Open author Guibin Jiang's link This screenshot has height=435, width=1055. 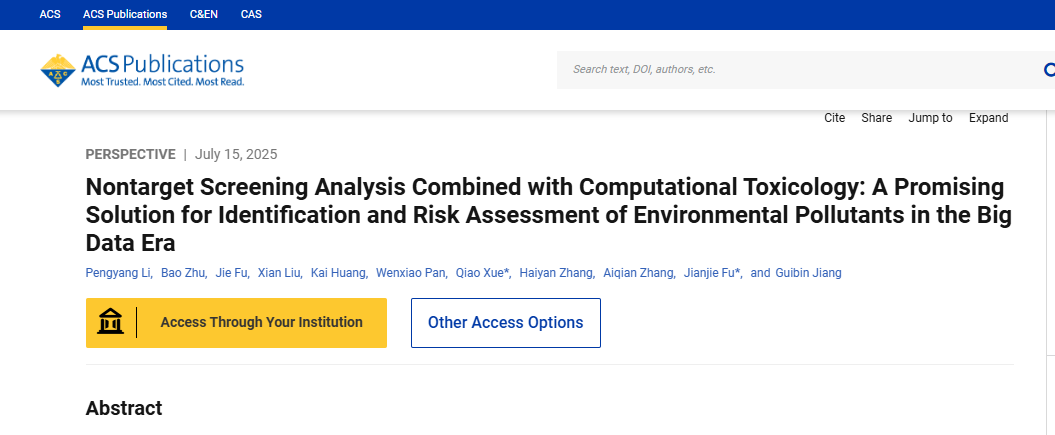coord(808,273)
